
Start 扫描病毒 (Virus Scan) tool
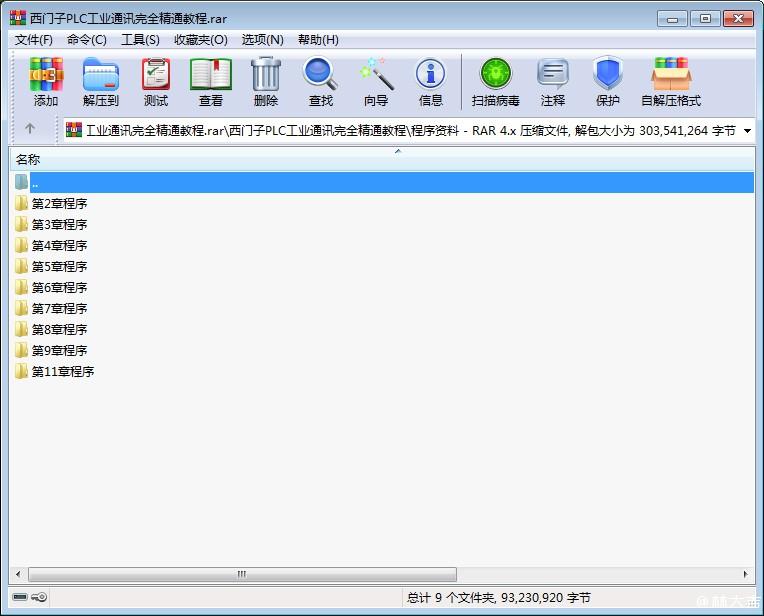(x=495, y=82)
